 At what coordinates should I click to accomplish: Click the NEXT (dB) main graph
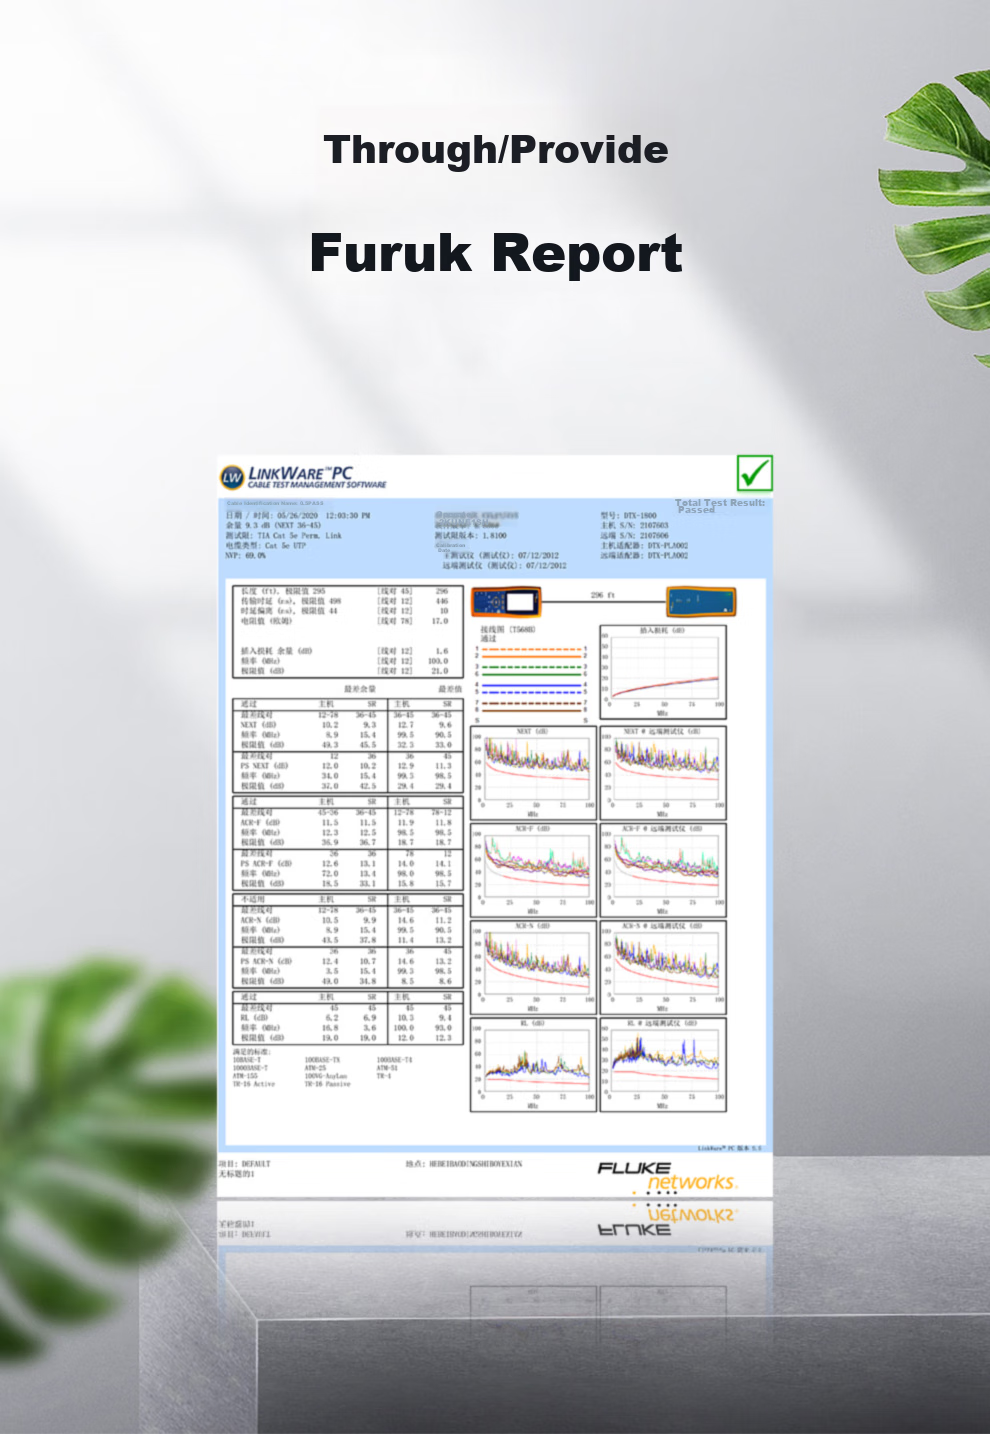click(533, 772)
